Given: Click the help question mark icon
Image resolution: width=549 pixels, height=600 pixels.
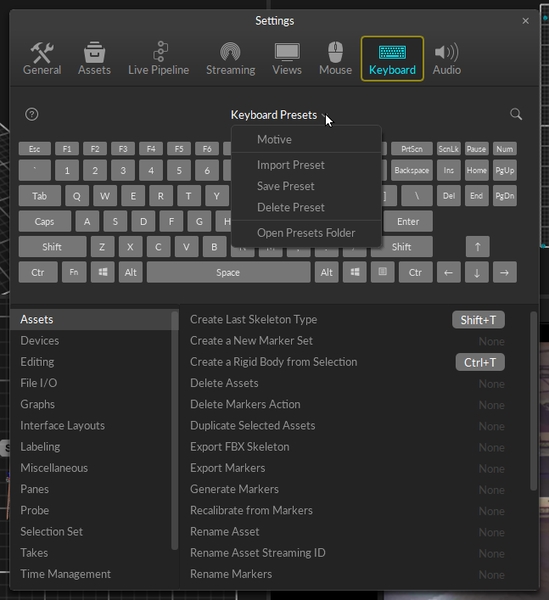Looking at the screenshot, I should pyautogui.click(x=32, y=114).
